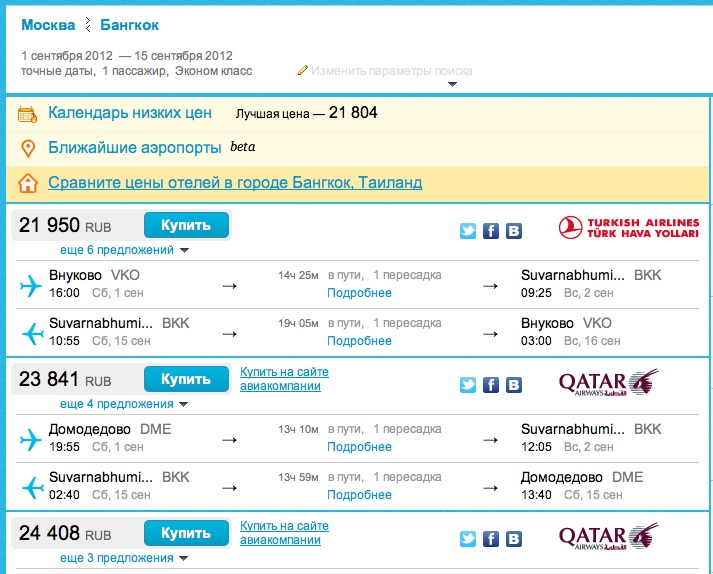Viewport: 713px width, 574px height.
Task: Open hotel price comparison link for Бангкок
Action: 235,182
